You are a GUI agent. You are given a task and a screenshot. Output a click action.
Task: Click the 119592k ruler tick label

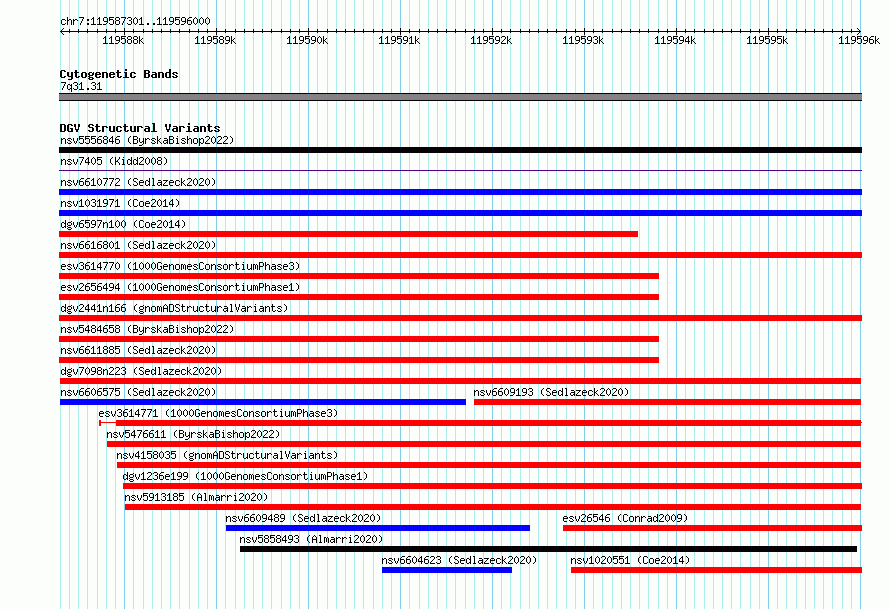pos(491,40)
